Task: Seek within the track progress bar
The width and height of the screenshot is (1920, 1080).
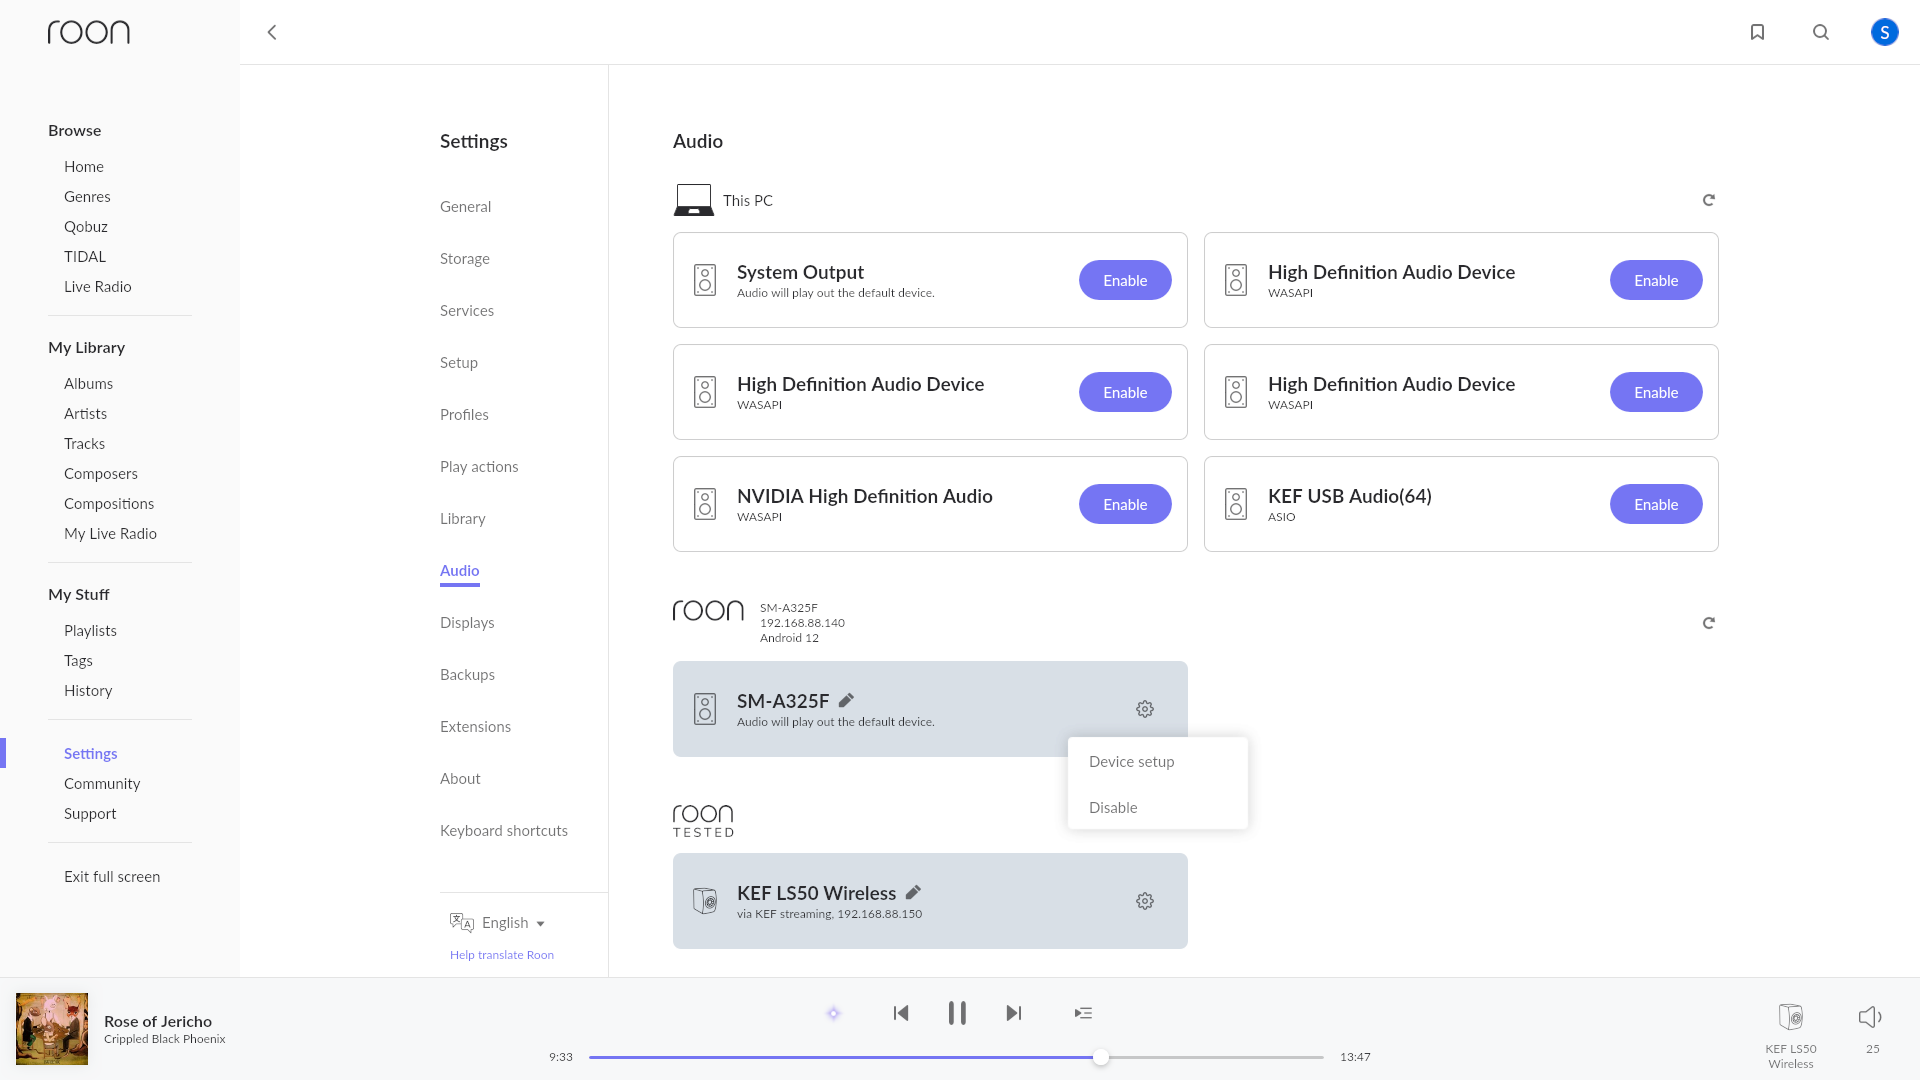Action: pyautogui.click(x=956, y=1057)
